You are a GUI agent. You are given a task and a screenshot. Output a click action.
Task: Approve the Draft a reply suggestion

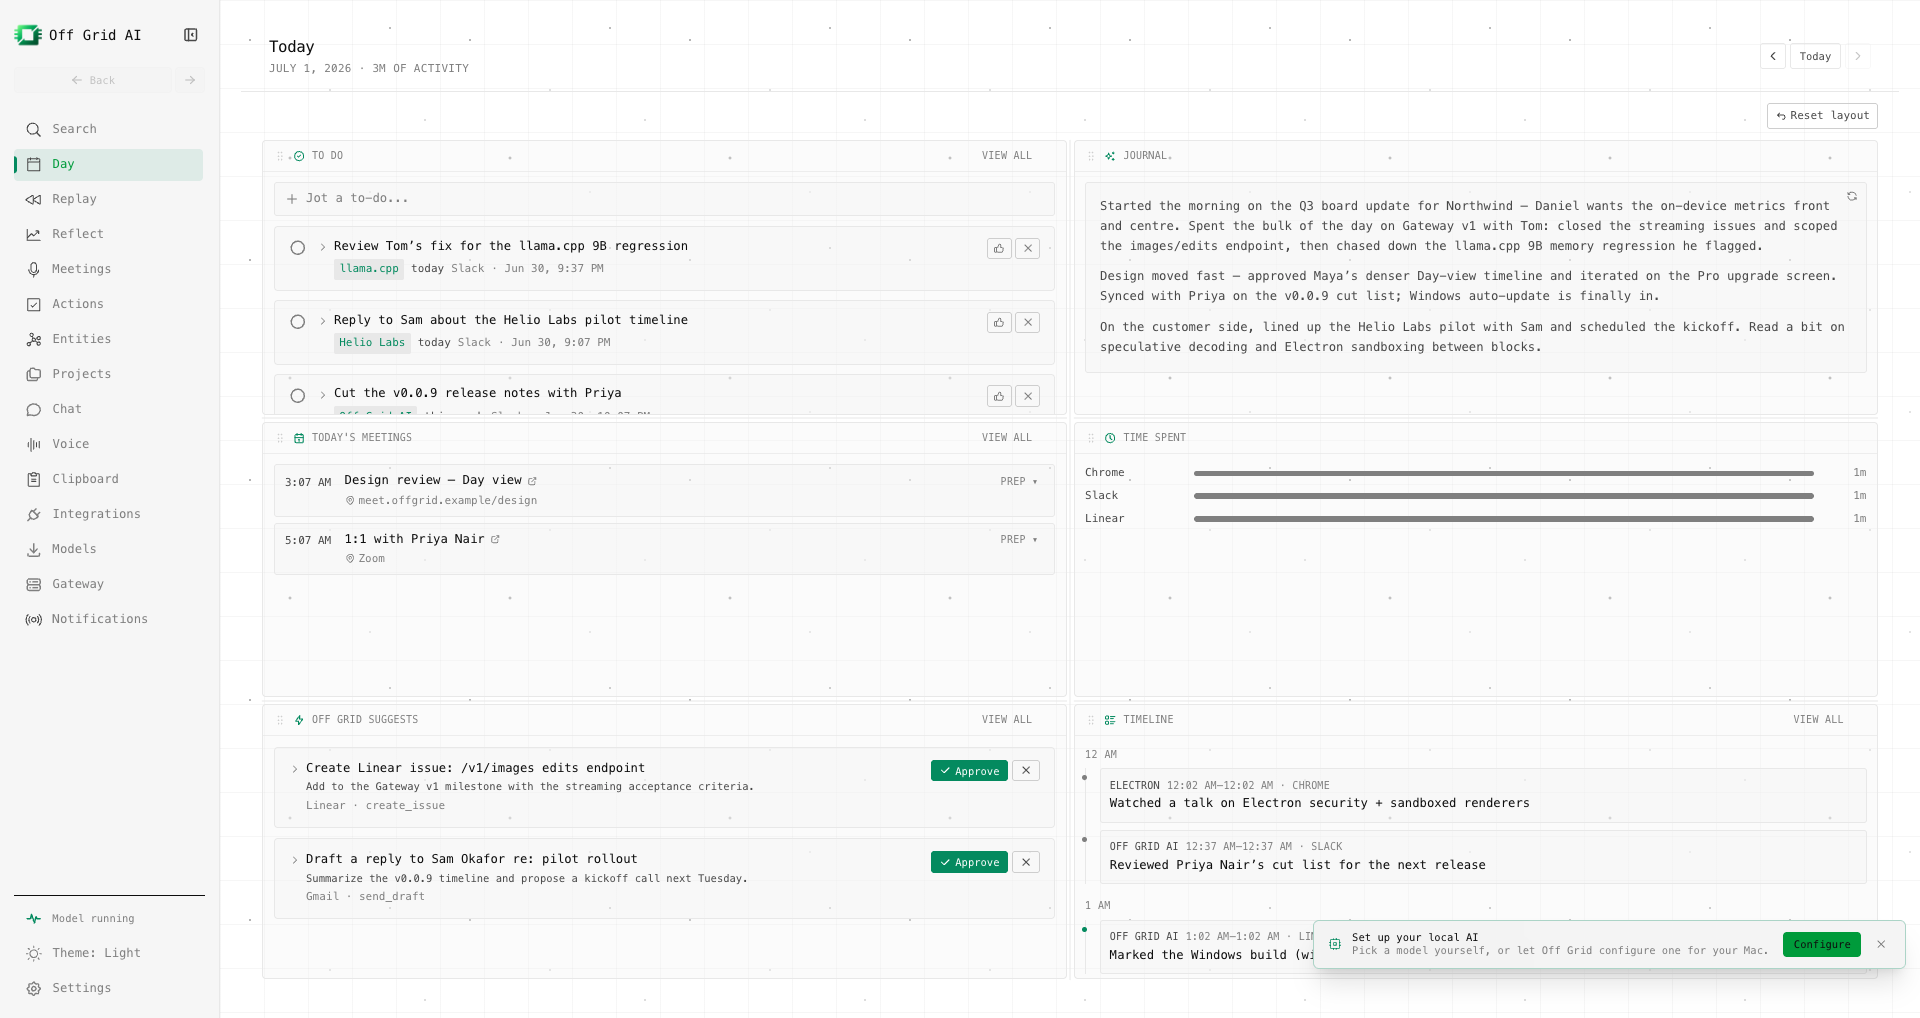[x=969, y=862]
